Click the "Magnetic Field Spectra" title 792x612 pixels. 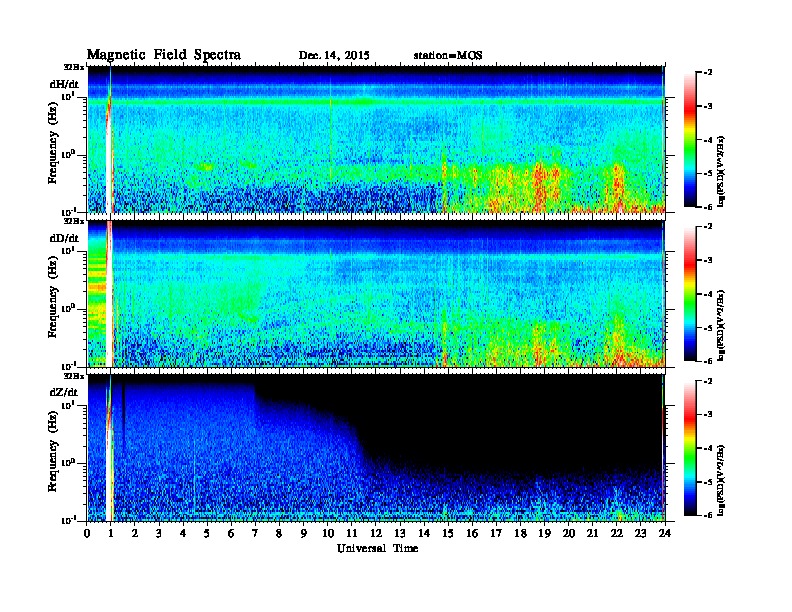[x=164, y=55]
